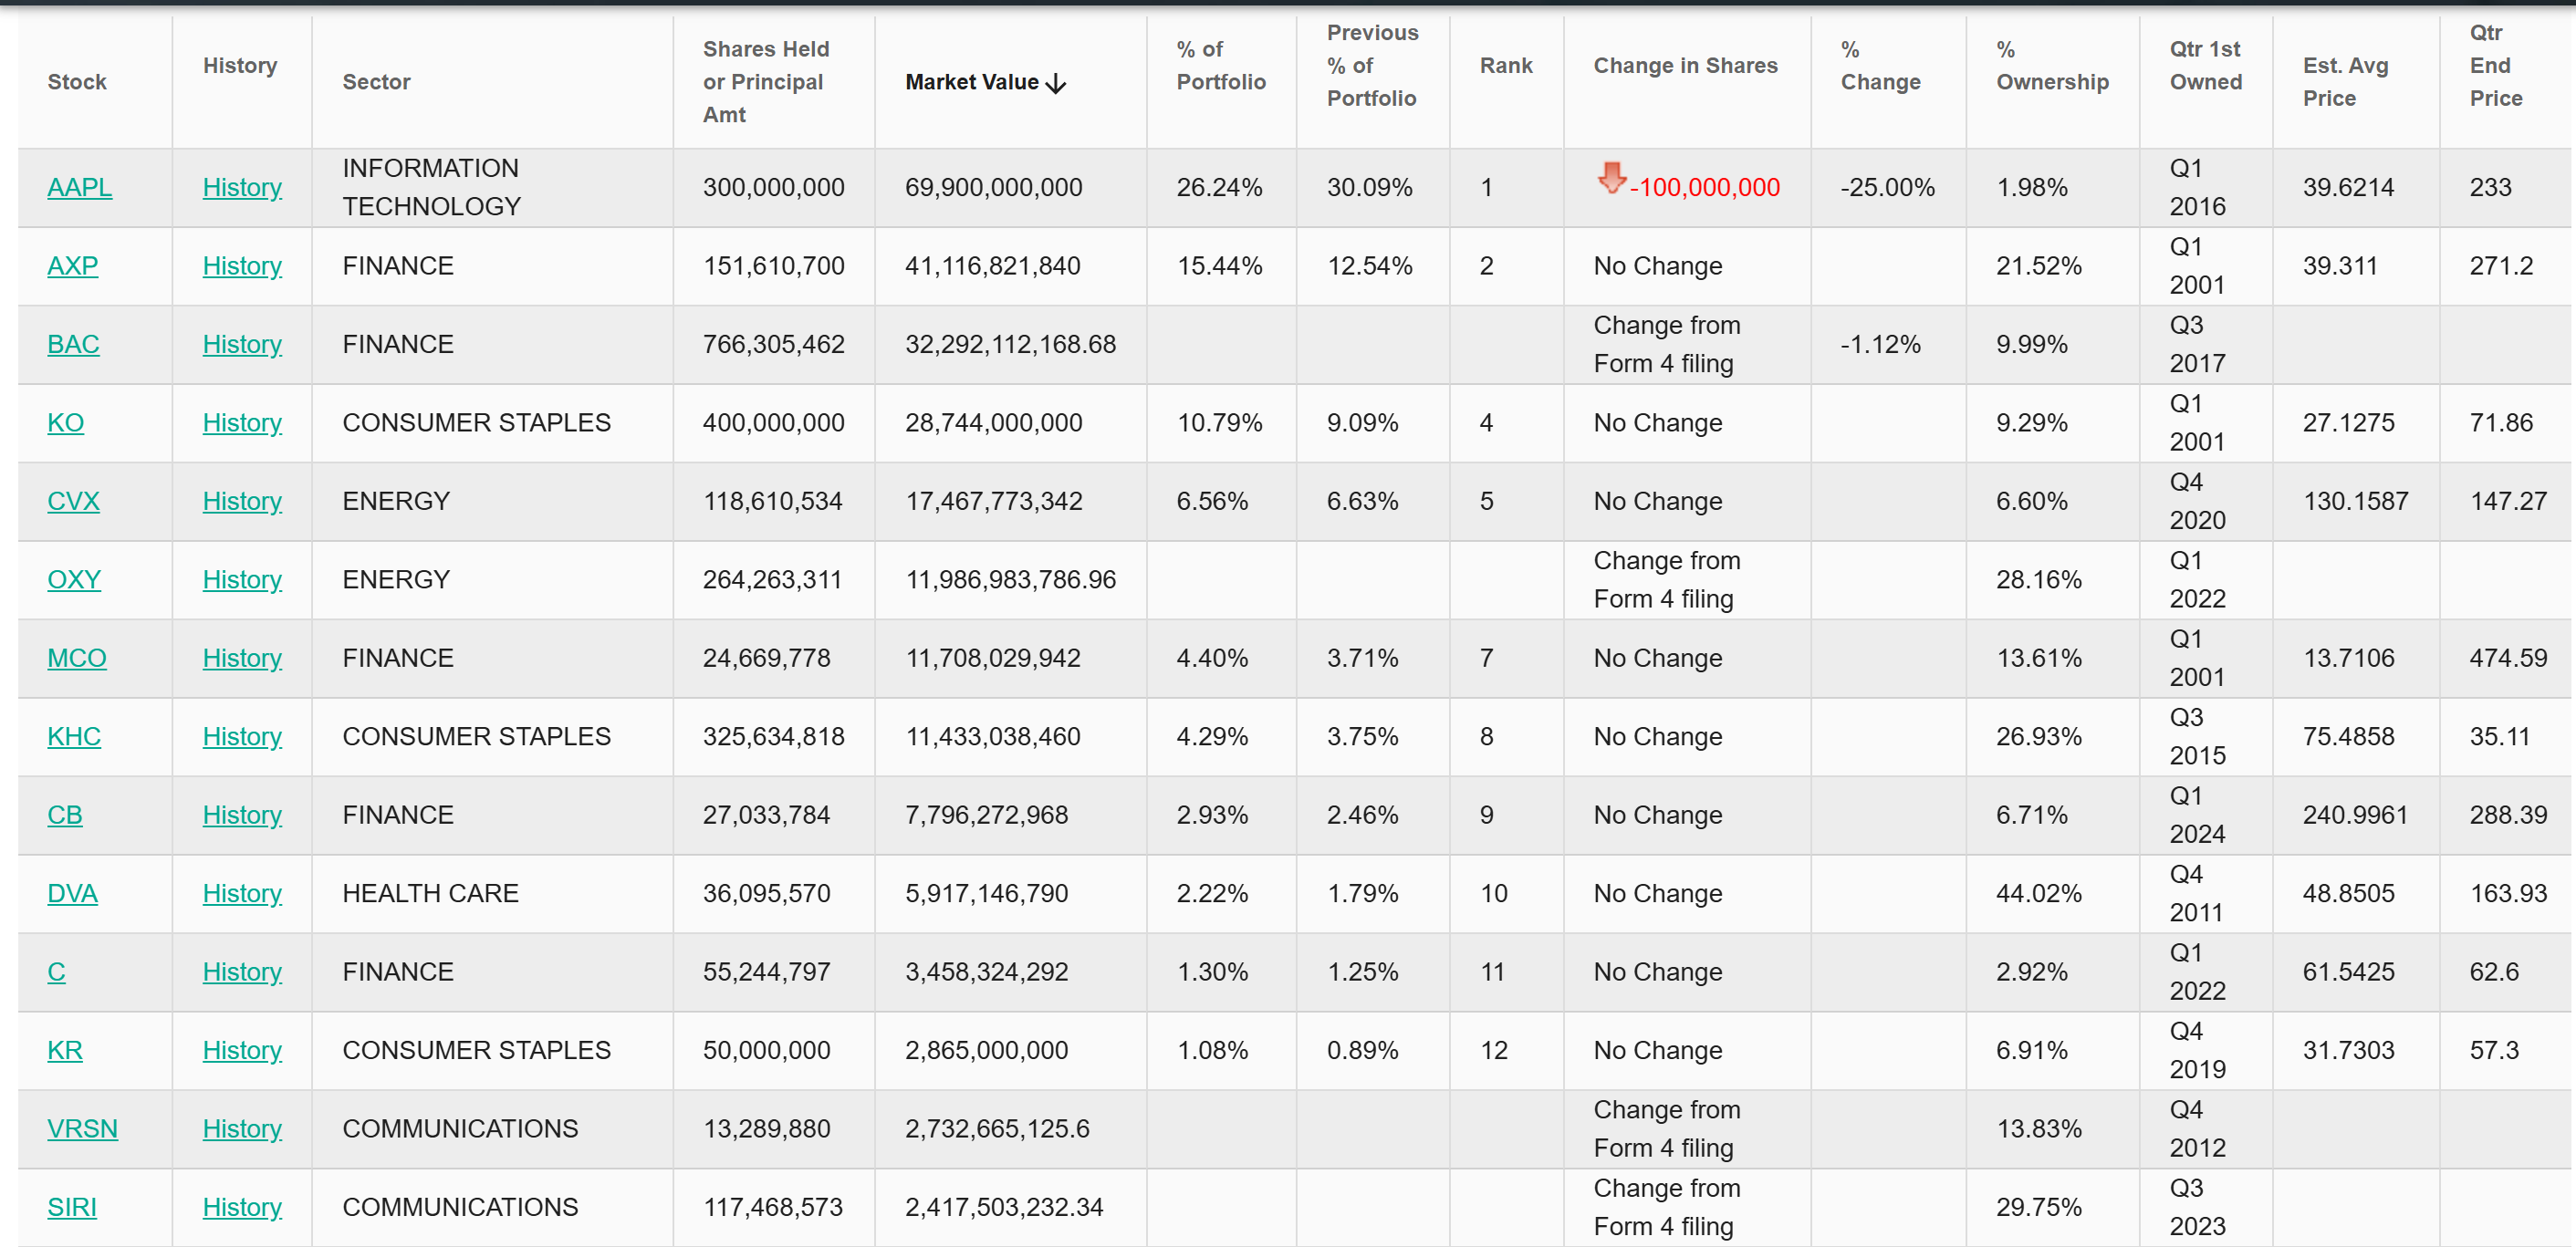Screen dimensions: 2576x1247
Task: Sort by % Change column header
Action: [x=1880, y=66]
